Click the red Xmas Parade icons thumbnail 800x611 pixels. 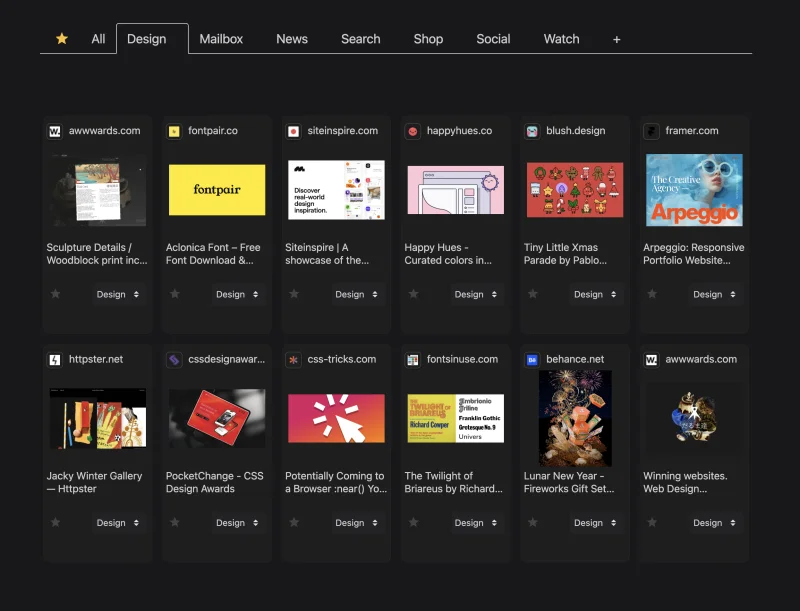click(x=575, y=190)
